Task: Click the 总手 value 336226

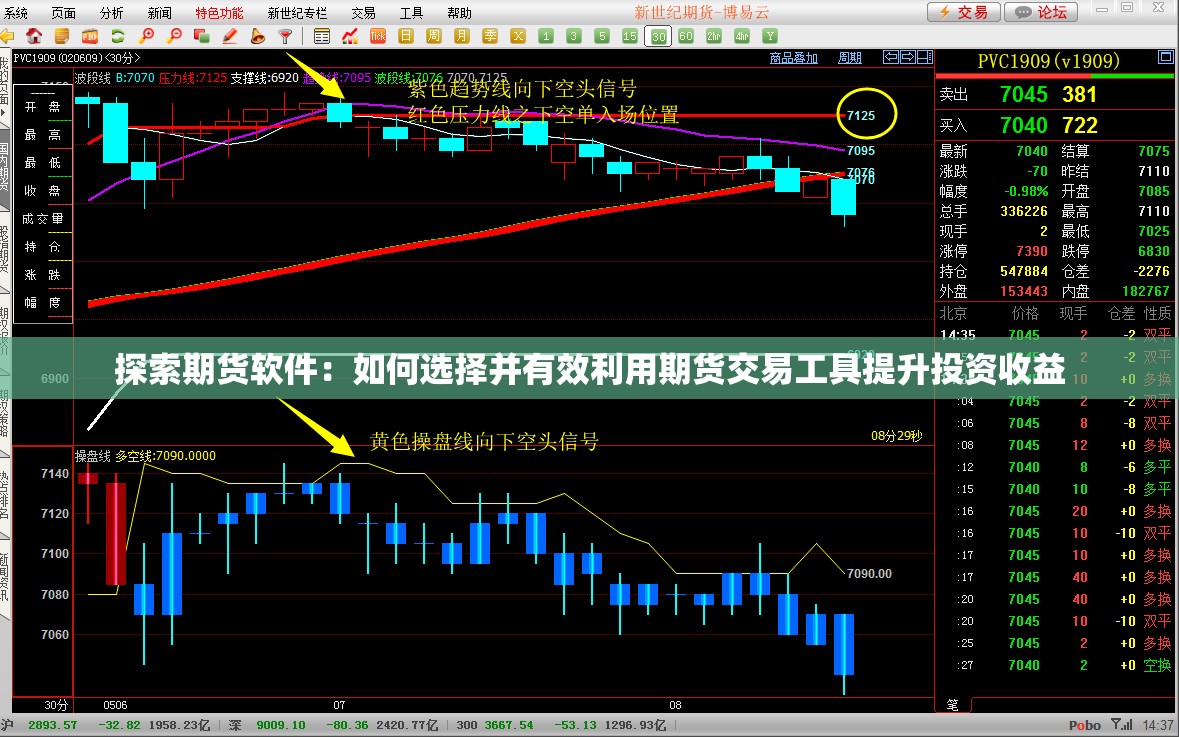Action: (x=1023, y=211)
